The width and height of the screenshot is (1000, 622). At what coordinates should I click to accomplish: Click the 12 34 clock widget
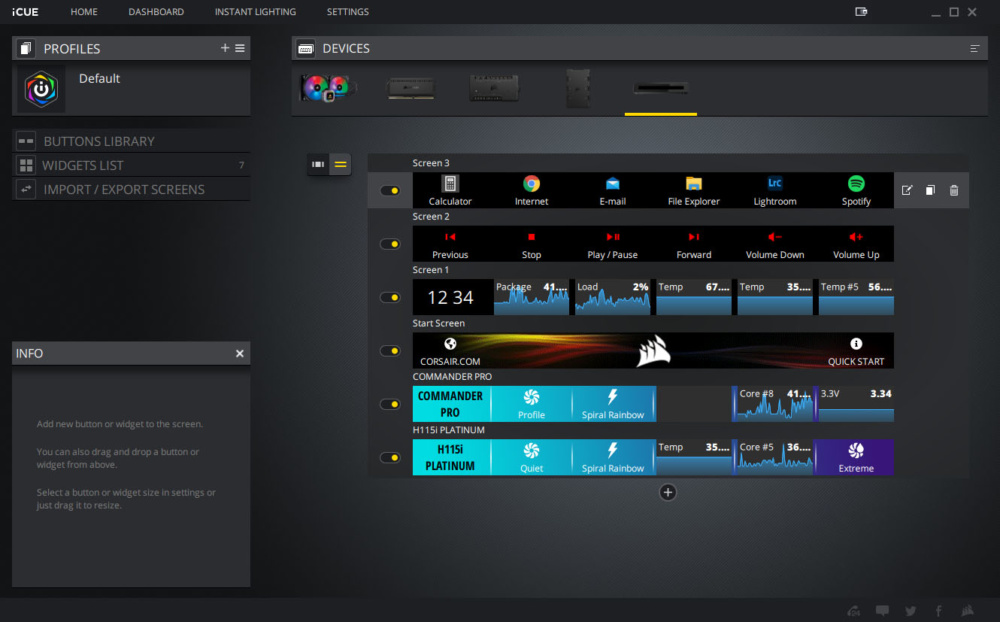[x=452, y=297]
